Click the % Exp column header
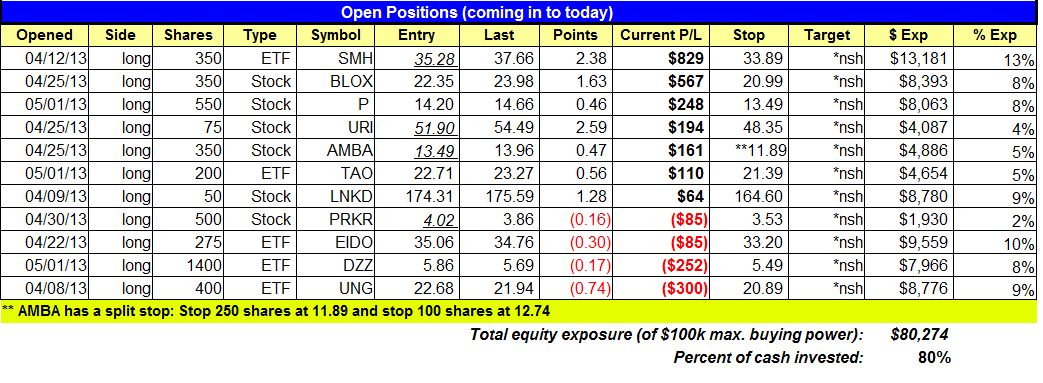The image size is (1043, 383). [994, 35]
